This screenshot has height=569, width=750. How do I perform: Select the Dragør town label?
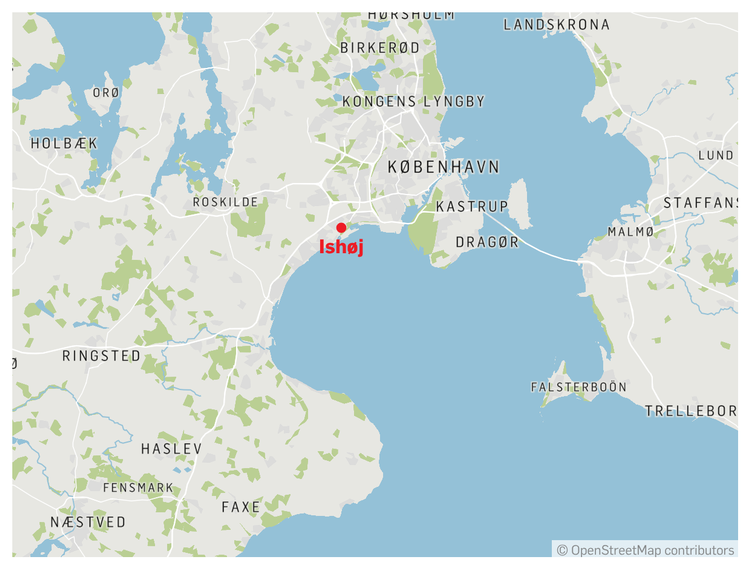pyautogui.click(x=487, y=242)
